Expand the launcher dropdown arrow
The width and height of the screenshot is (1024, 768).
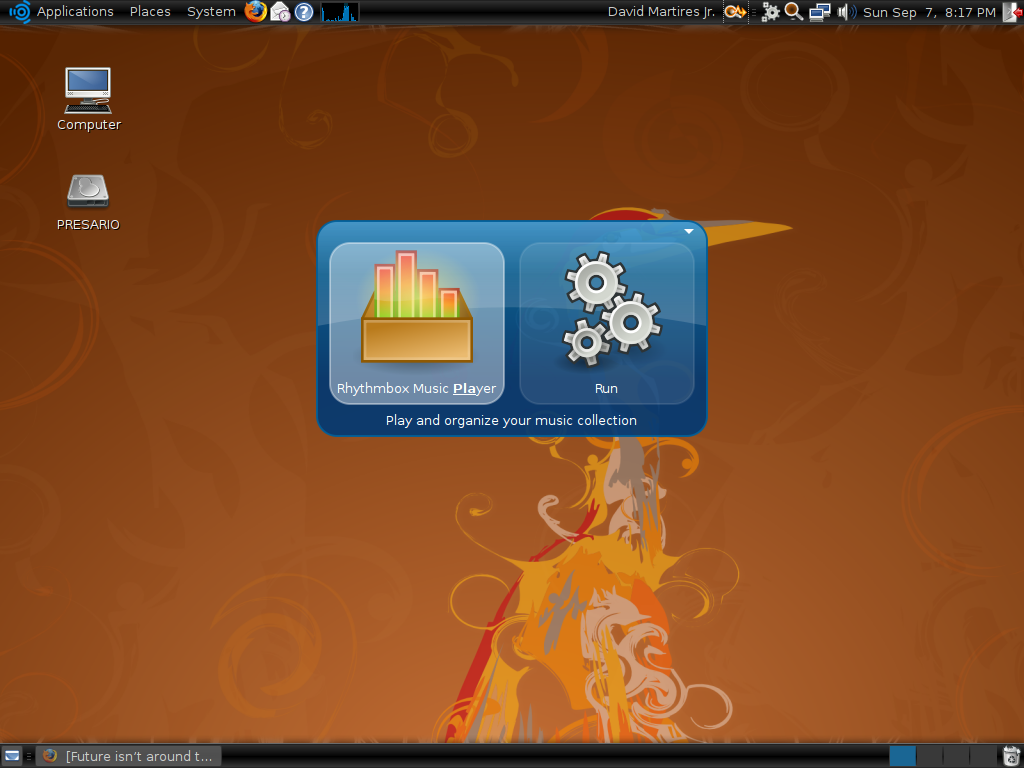click(x=688, y=230)
